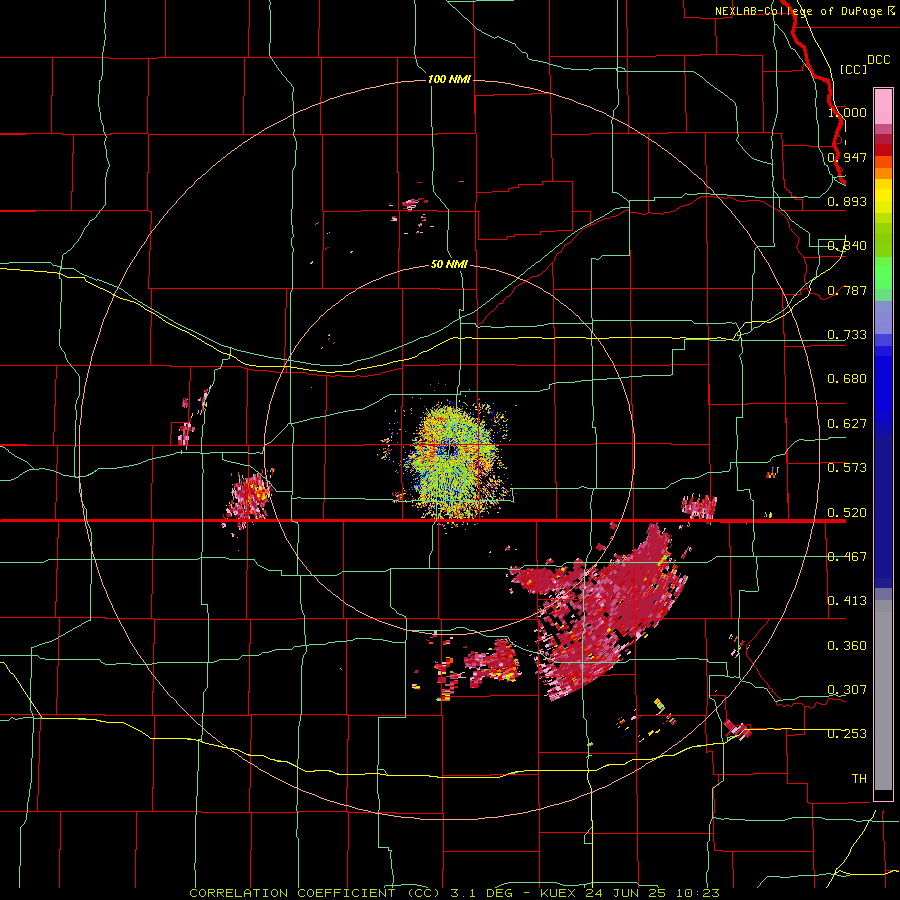
Task: Click the 0.520 legend value
Action: click(x=847, y=513)
